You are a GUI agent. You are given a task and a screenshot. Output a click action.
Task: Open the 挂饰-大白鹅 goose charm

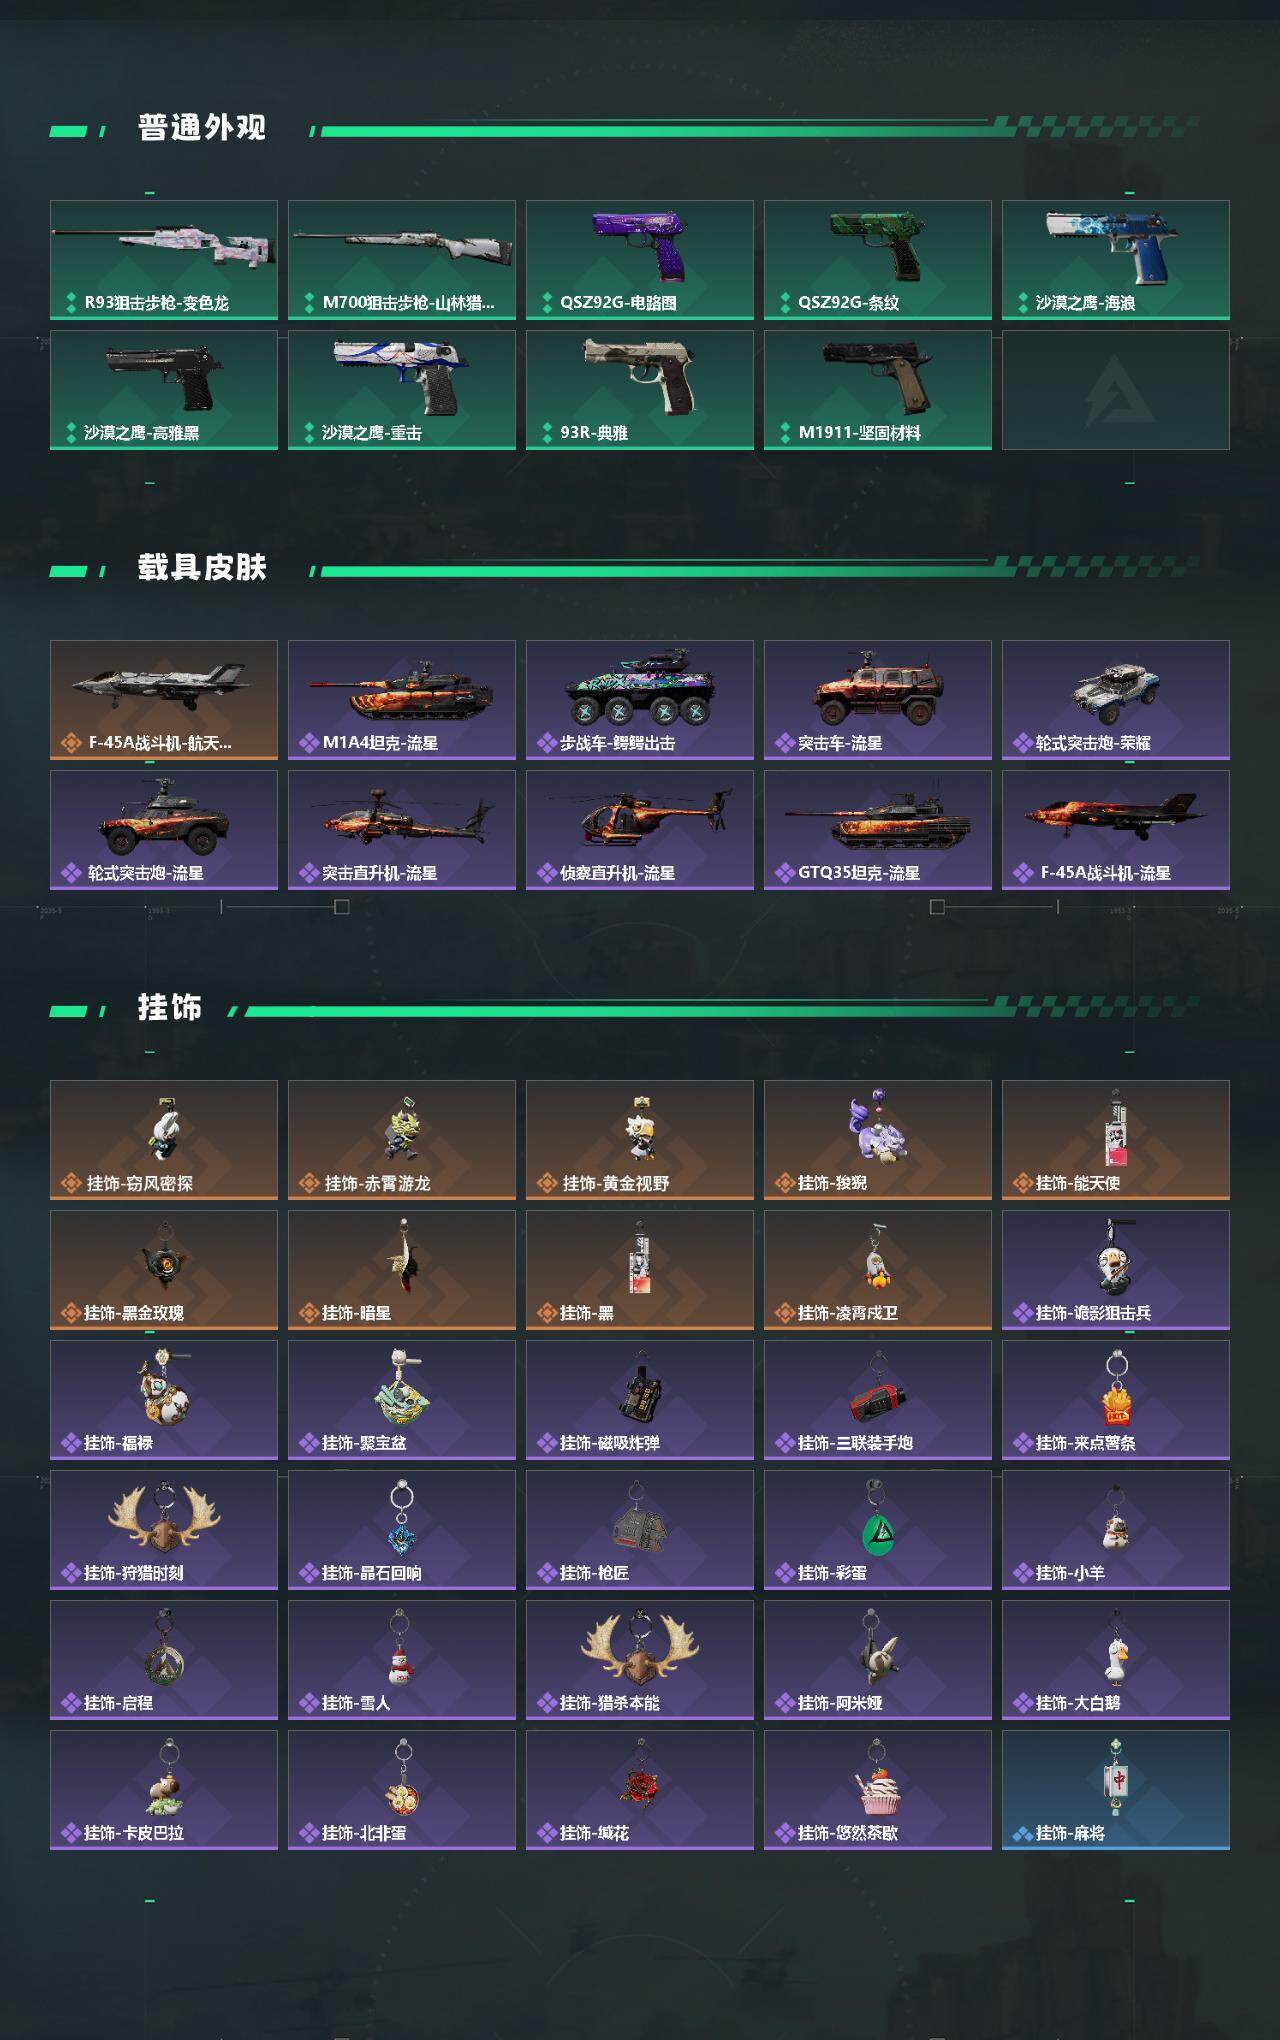coord(1116,1660)
